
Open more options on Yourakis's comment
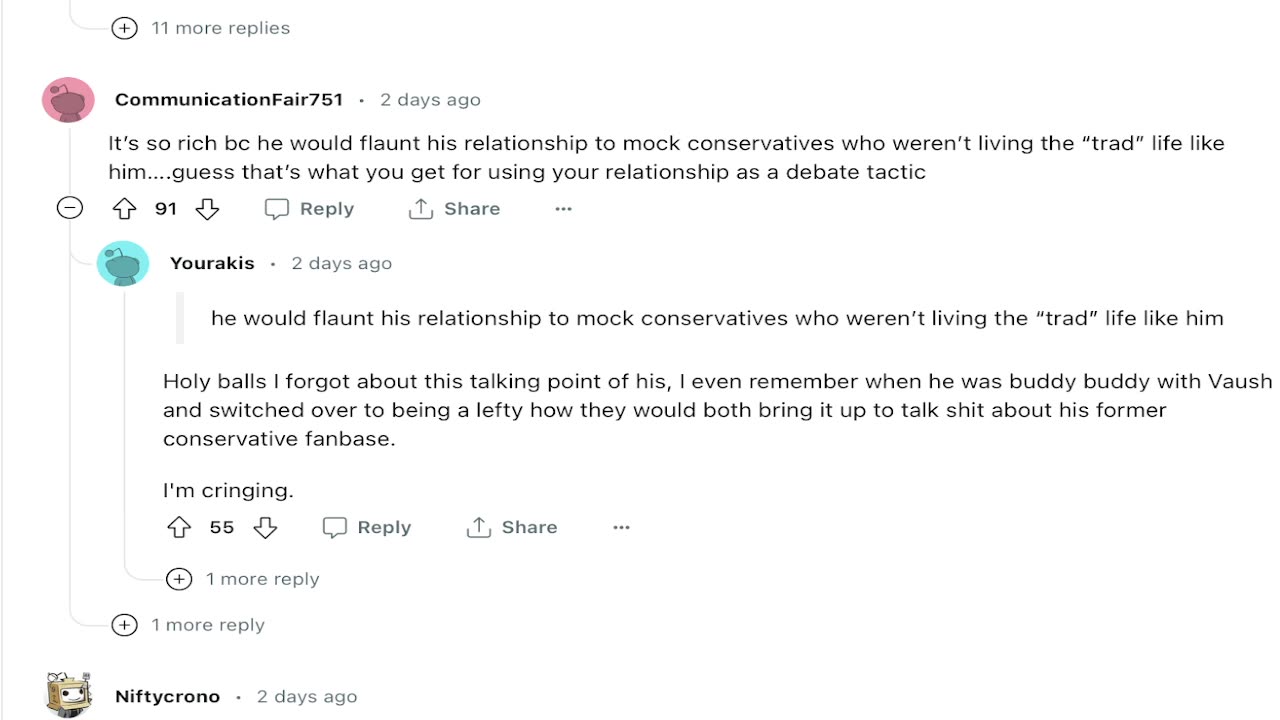tap(621, 527)
